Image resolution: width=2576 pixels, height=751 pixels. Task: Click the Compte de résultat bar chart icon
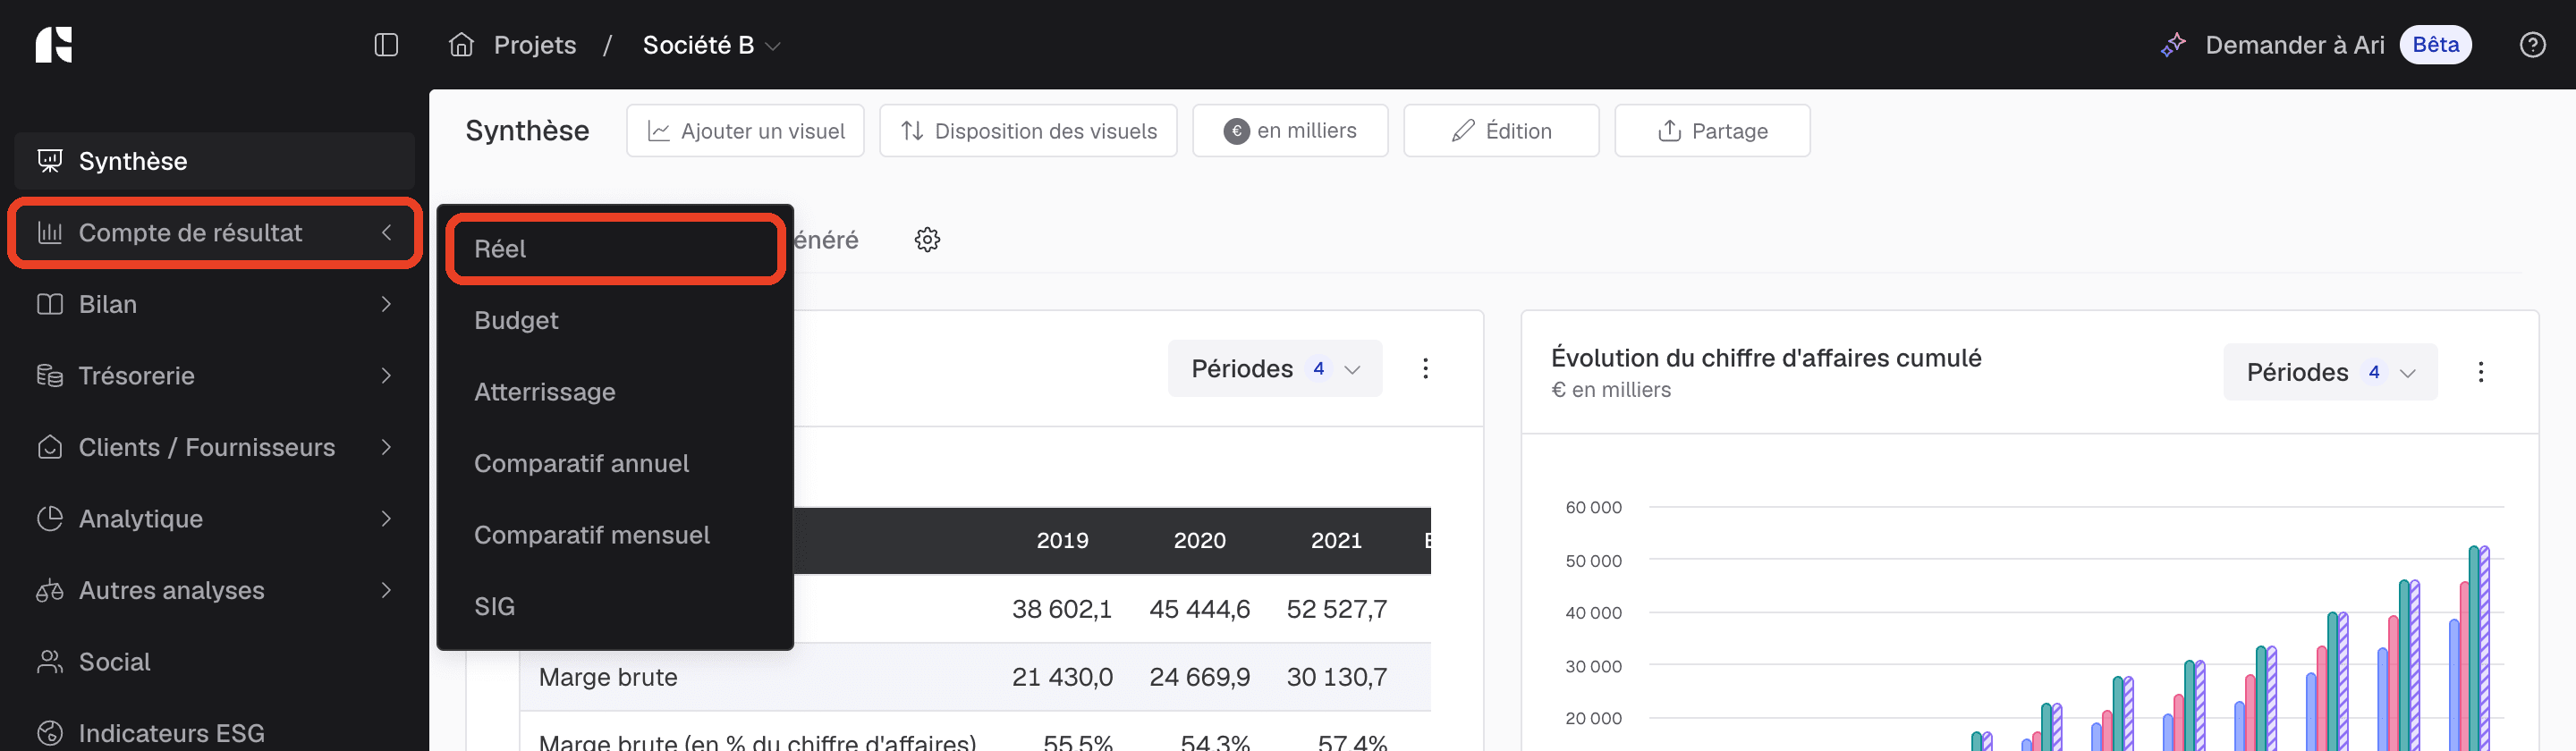tap(50, 233)
